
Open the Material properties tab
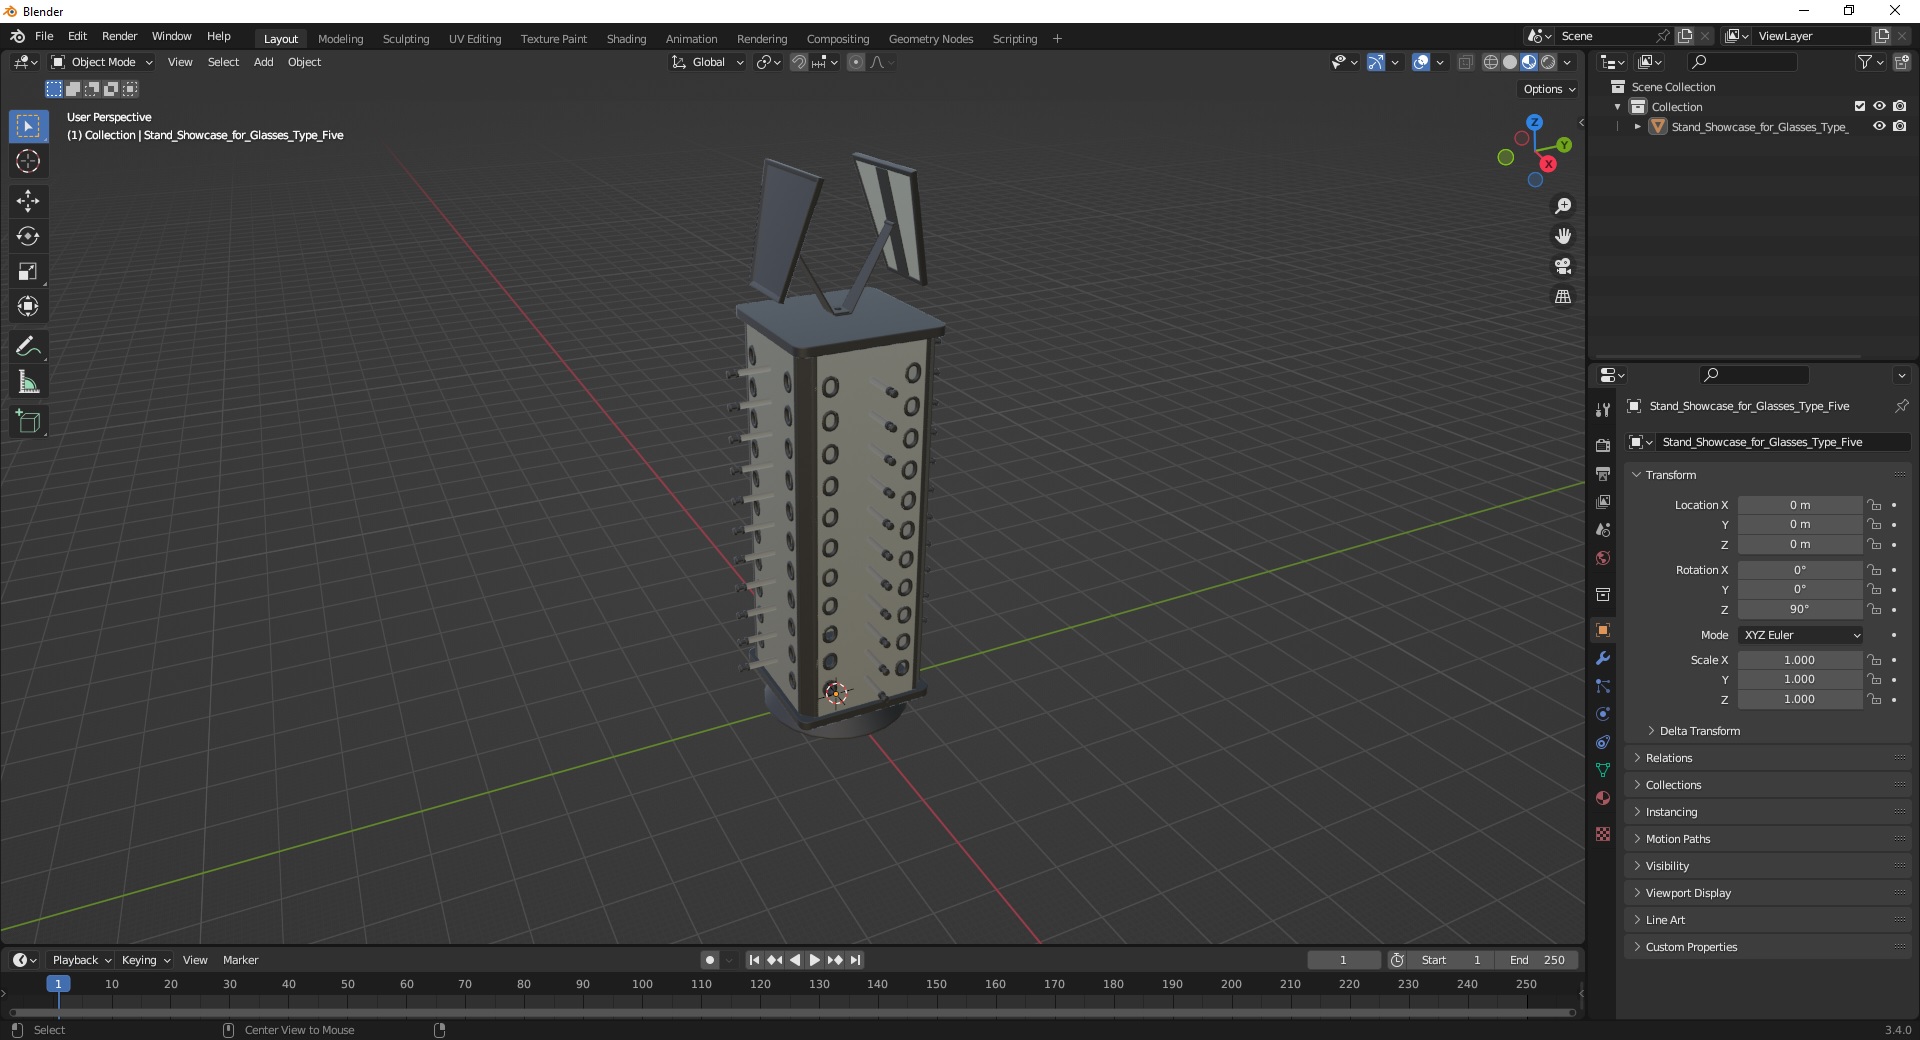[x=1603, y=798]
